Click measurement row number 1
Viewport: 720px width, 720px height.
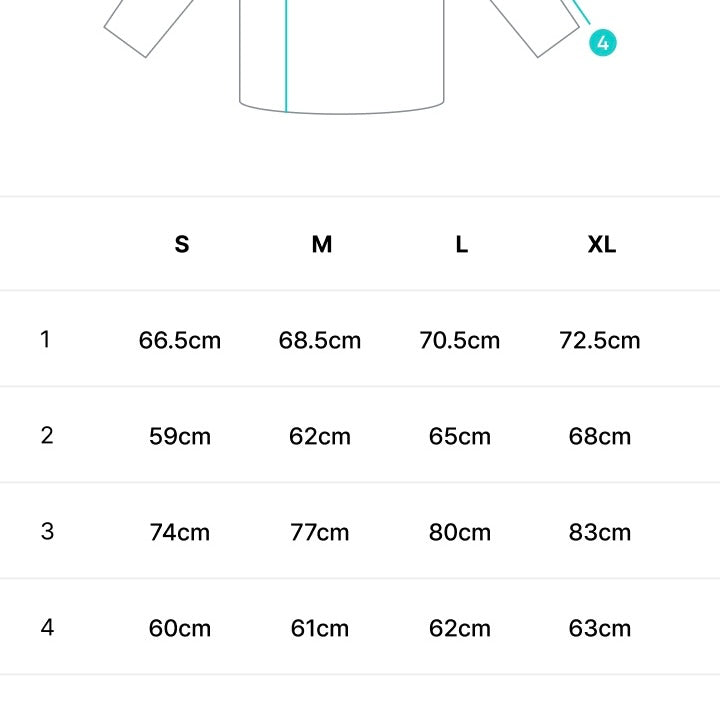[x=45, y=340]
